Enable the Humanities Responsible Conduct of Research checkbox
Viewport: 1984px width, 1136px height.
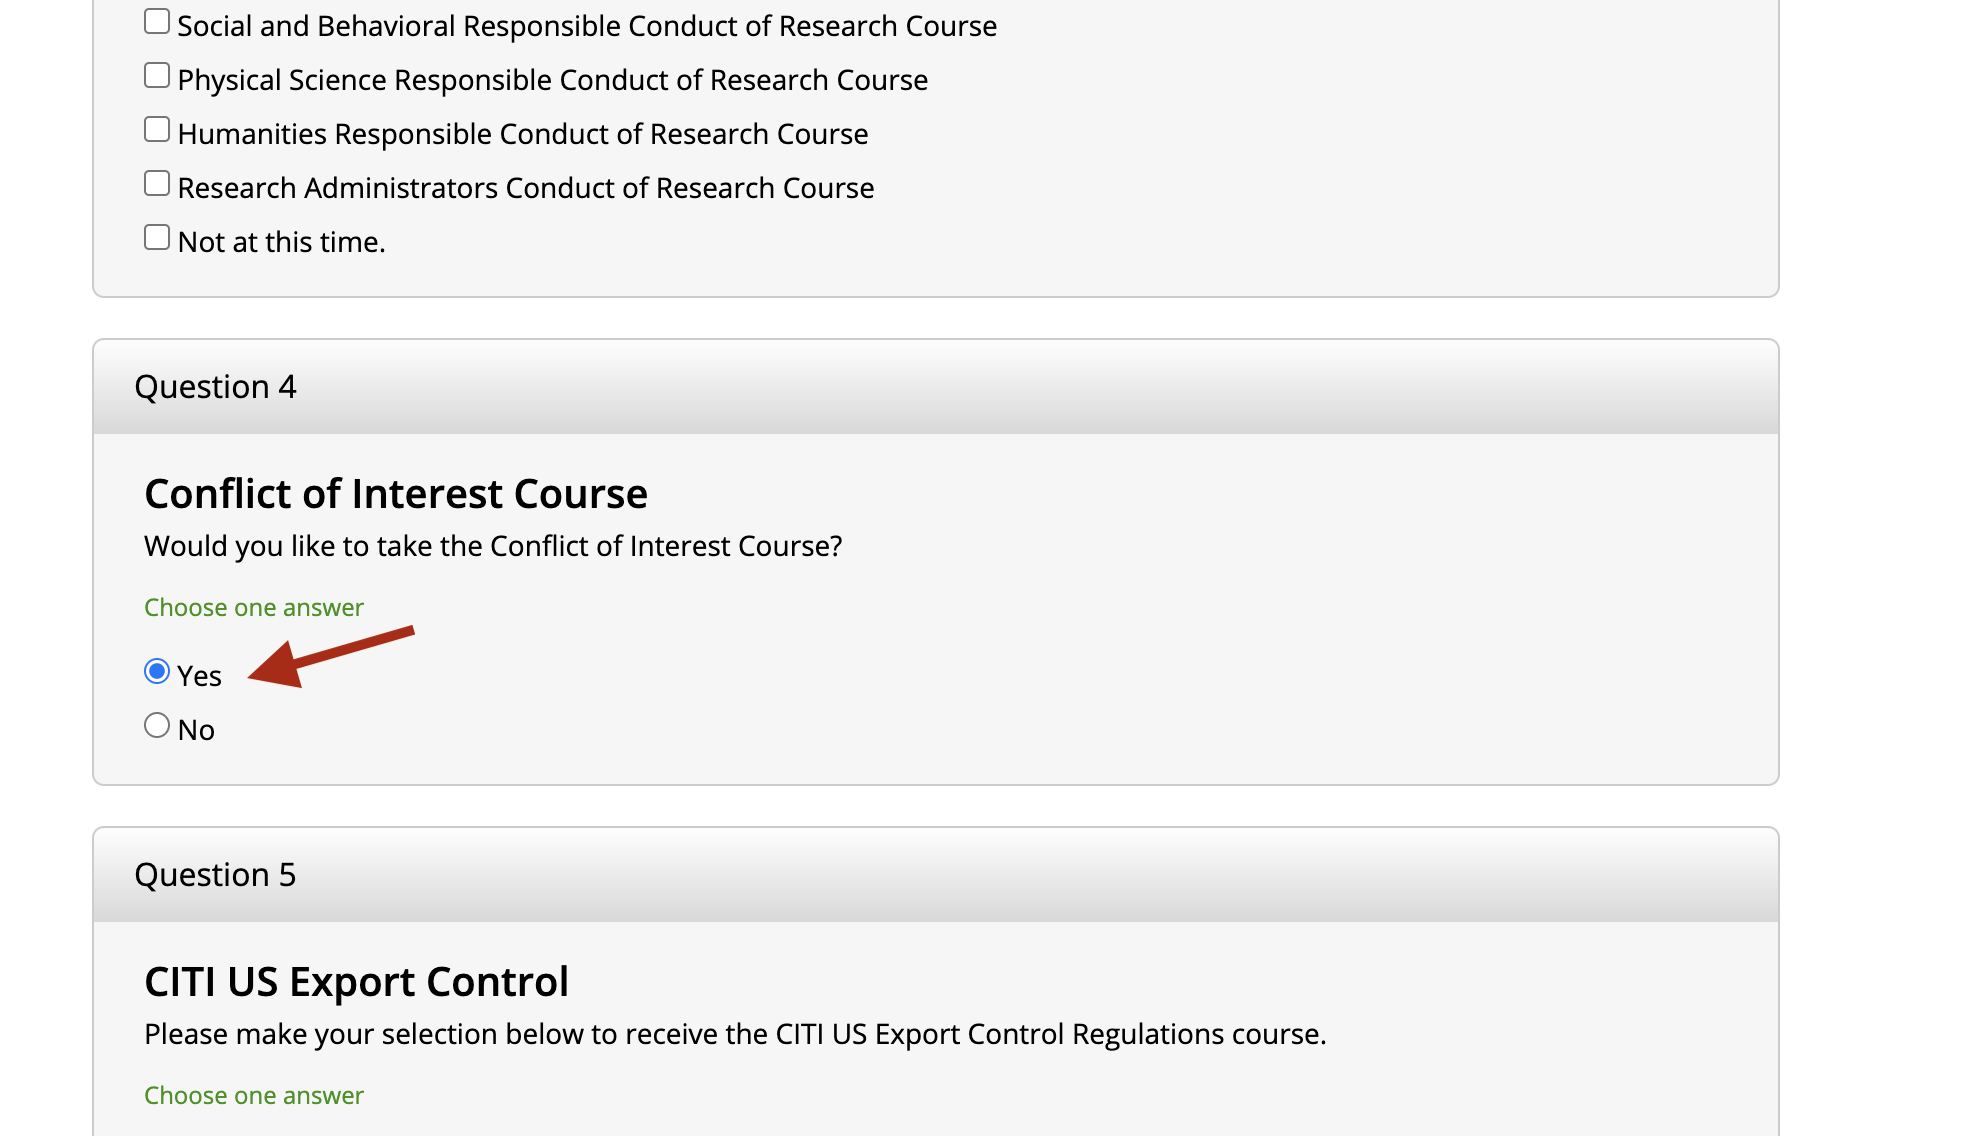157,130
